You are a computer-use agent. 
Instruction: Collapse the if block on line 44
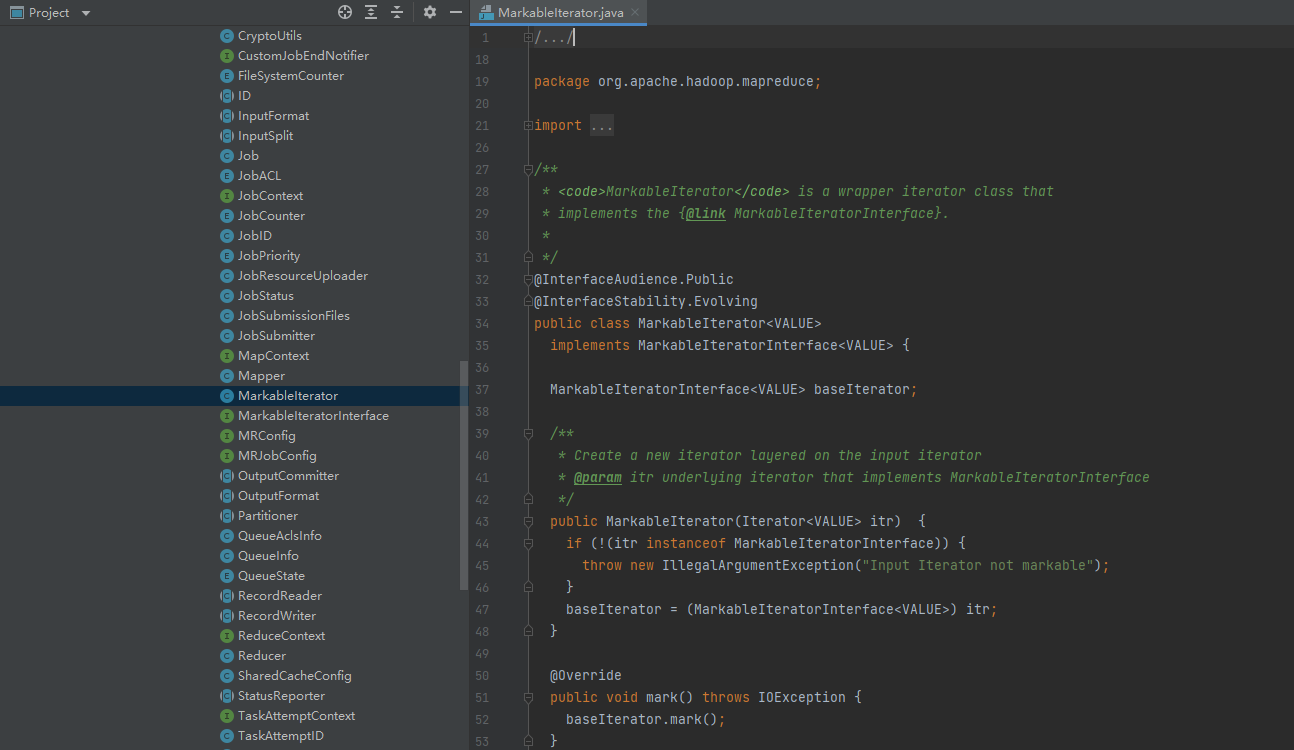[x=528, y=543]
